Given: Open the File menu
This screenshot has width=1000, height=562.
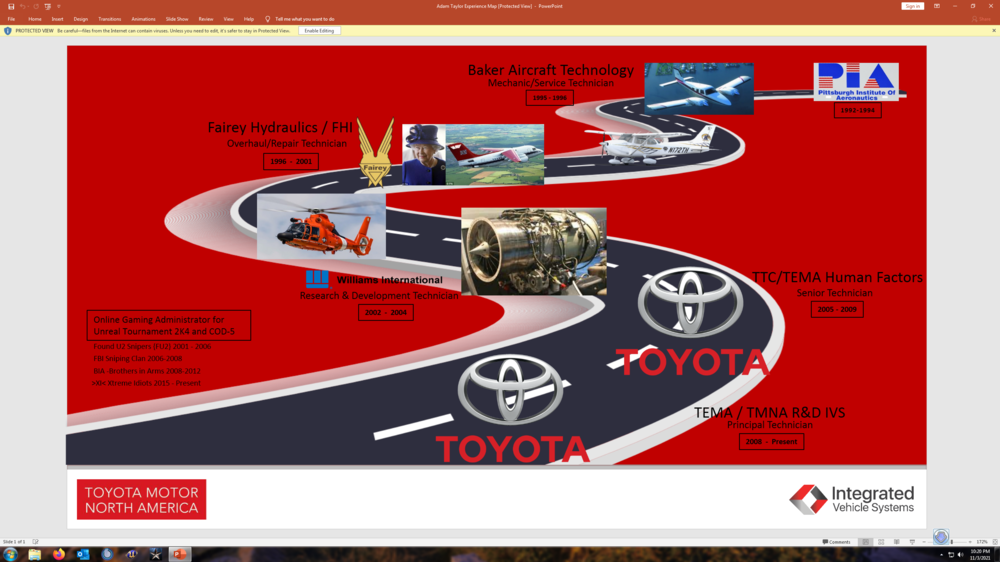Looking at the screenshot, I should click(11, 19).
